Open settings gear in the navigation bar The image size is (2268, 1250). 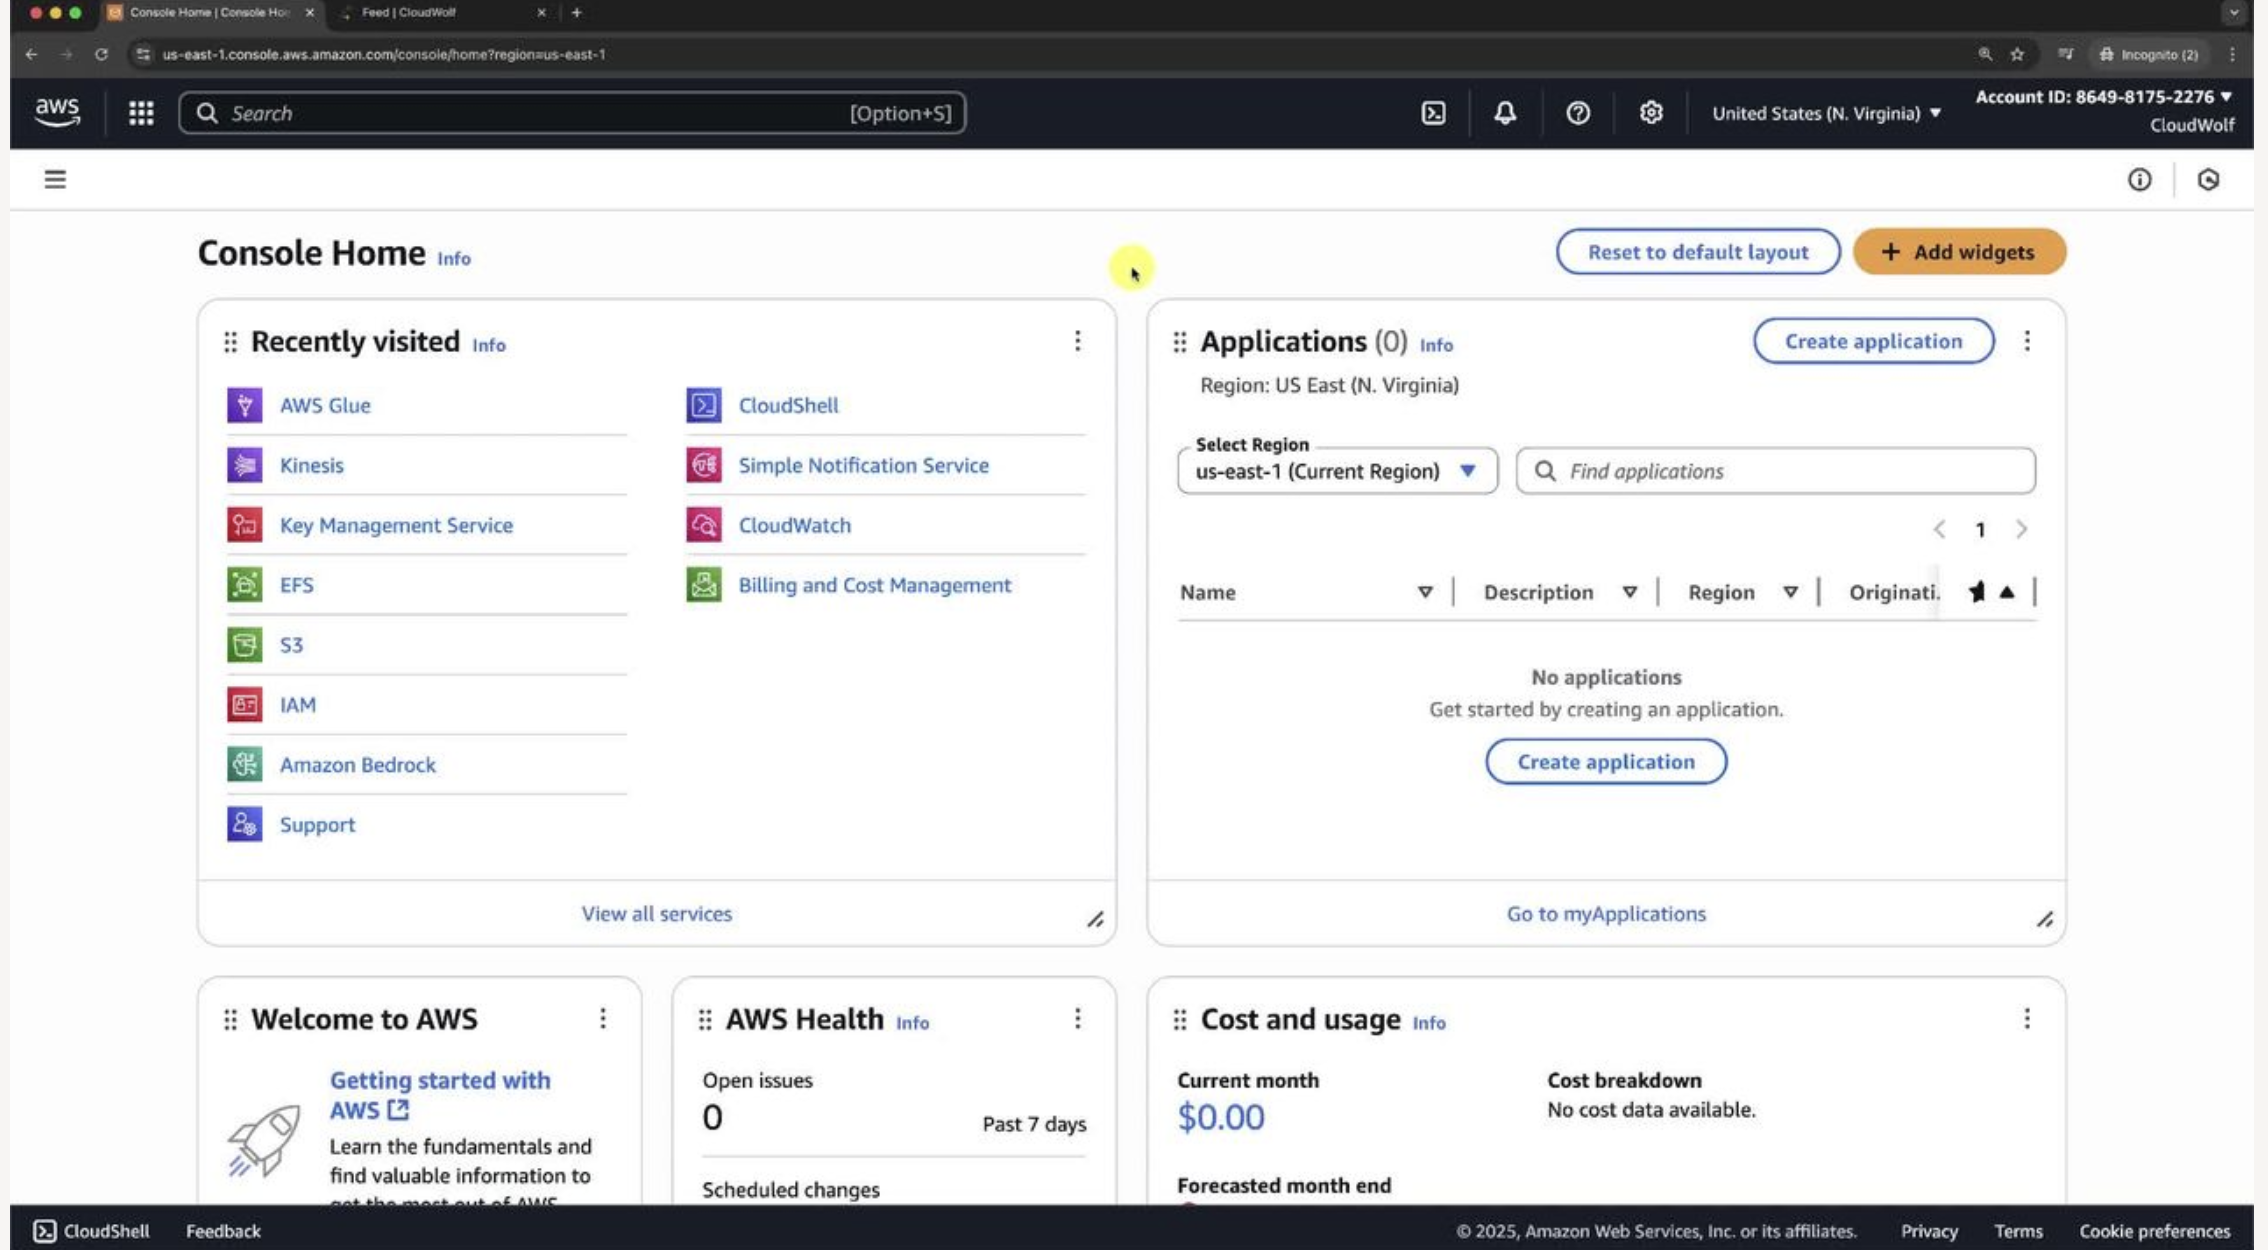click(1650, 113)
